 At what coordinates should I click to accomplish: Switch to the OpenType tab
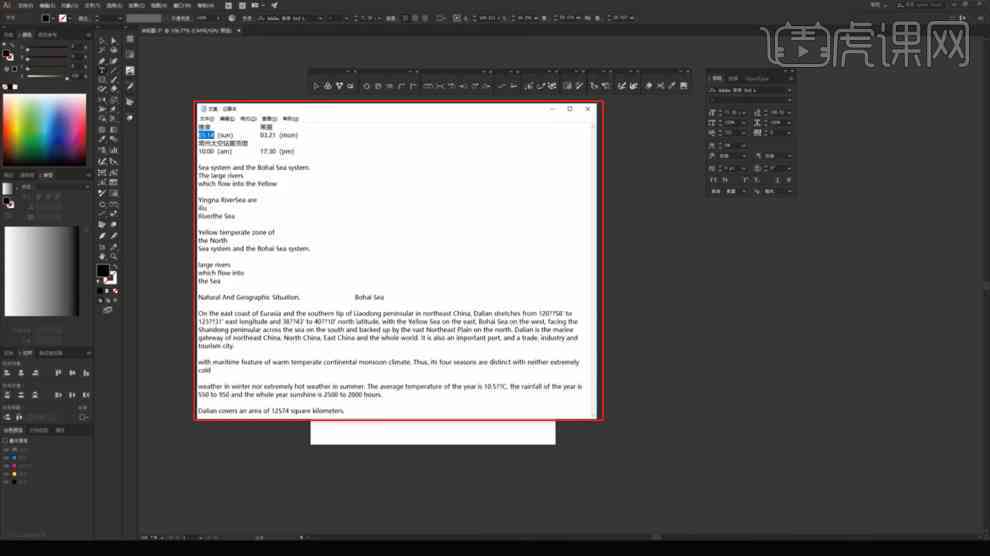(757, 78)
